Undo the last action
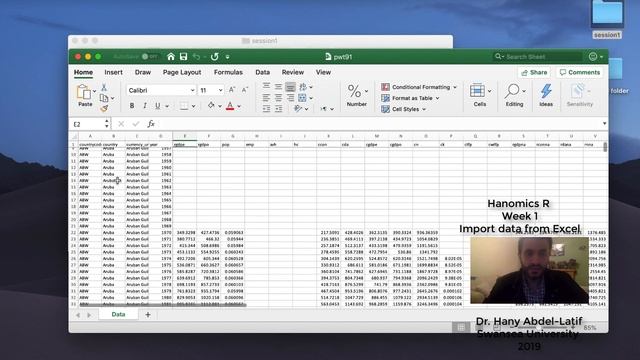Viewport: 640px width, 360px height. tap(197, 57)
